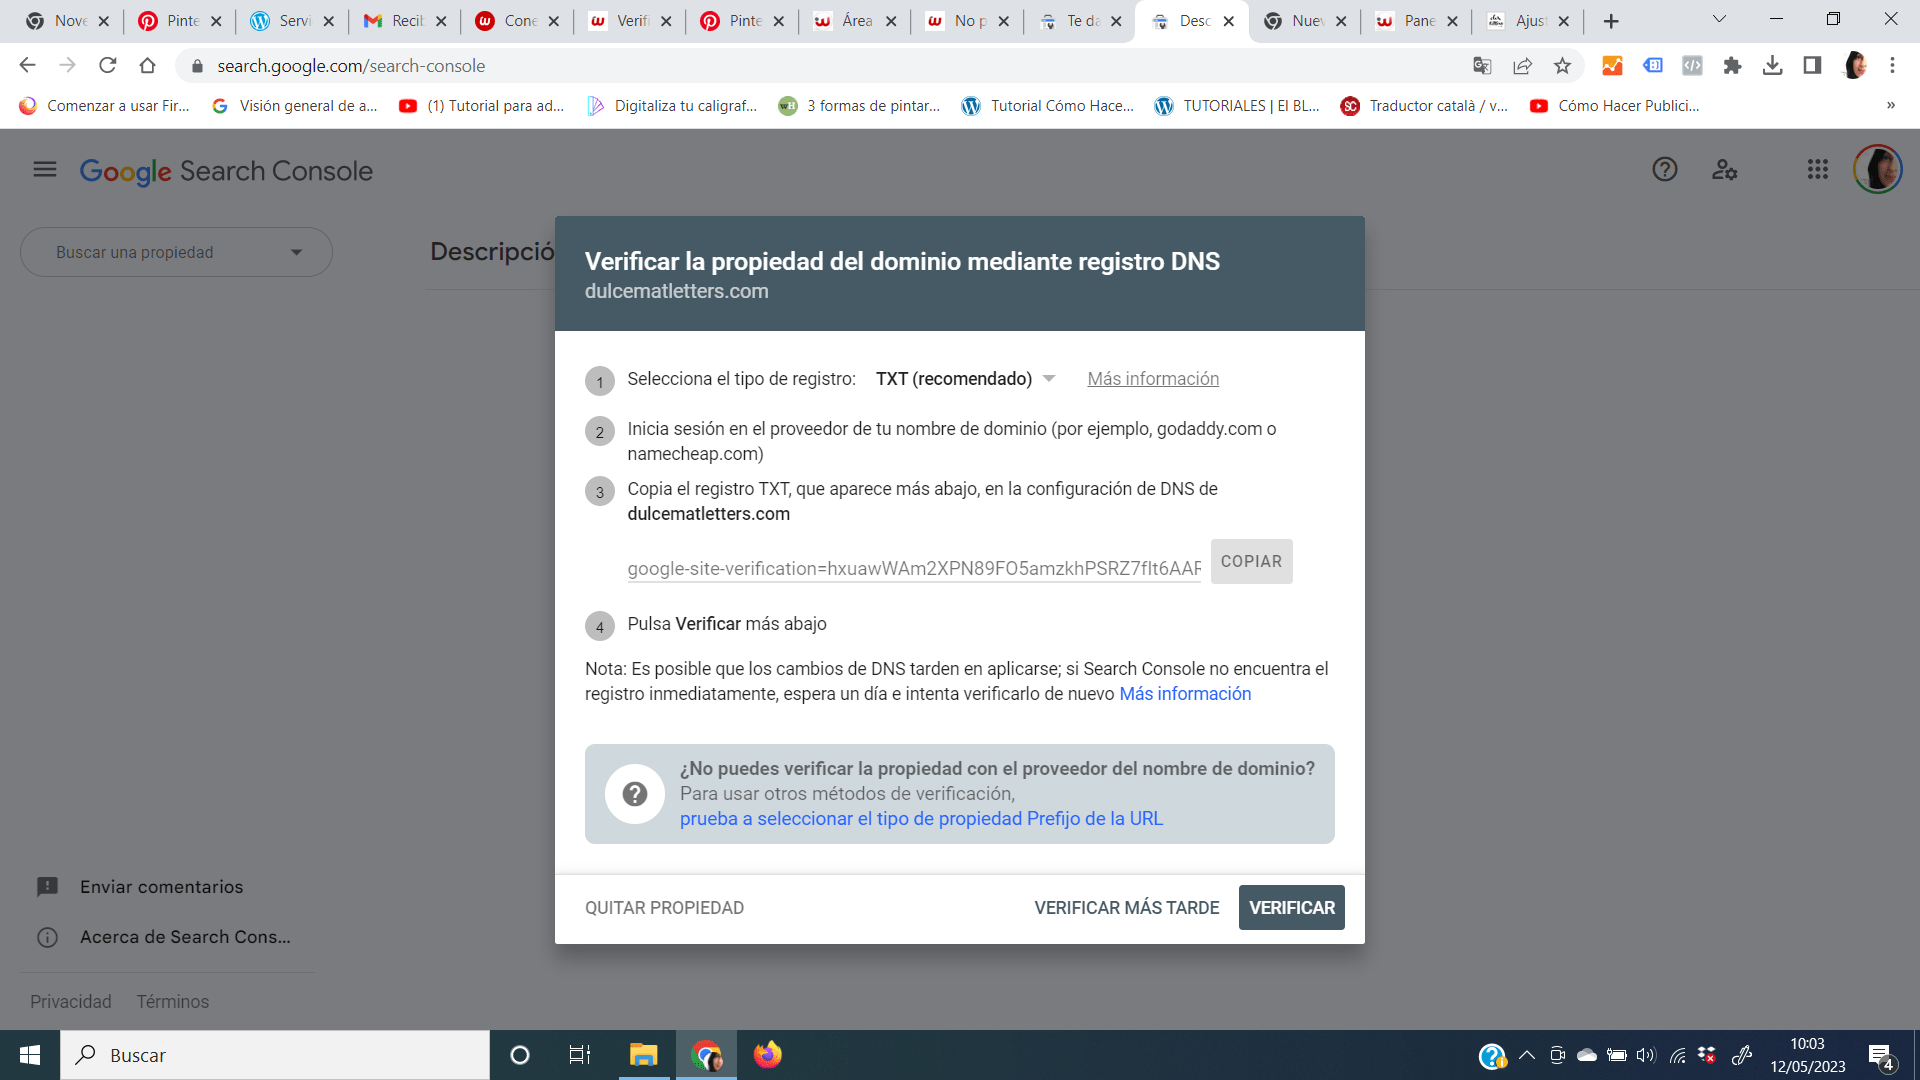Open the Google account avatar in Search Console
Screen dimensions: 1920x1080
[x=1878, y=170]
